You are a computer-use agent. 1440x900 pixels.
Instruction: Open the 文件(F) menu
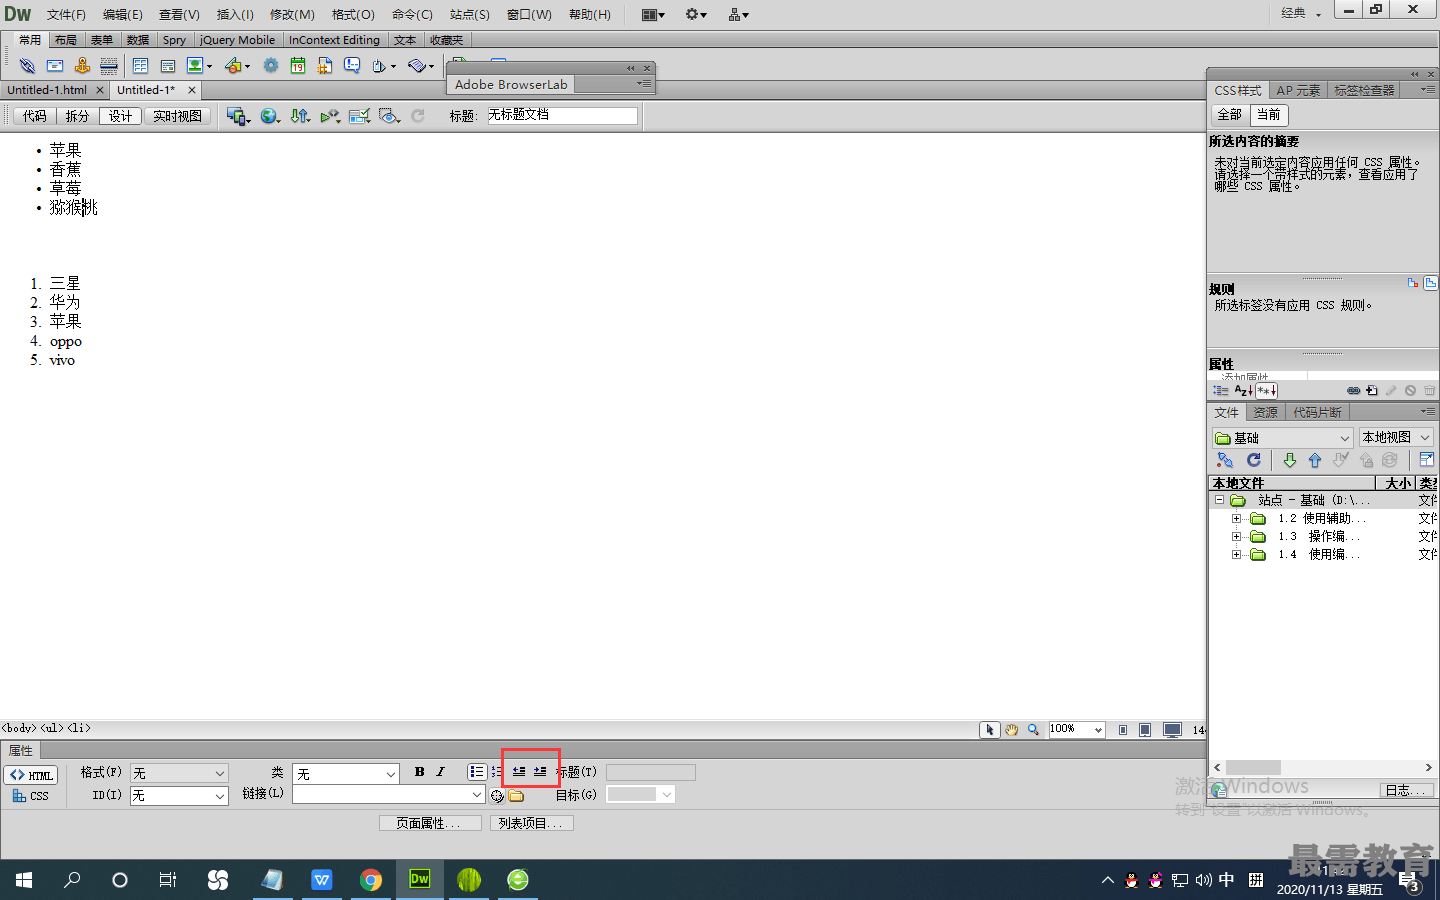tap(66, 14)
